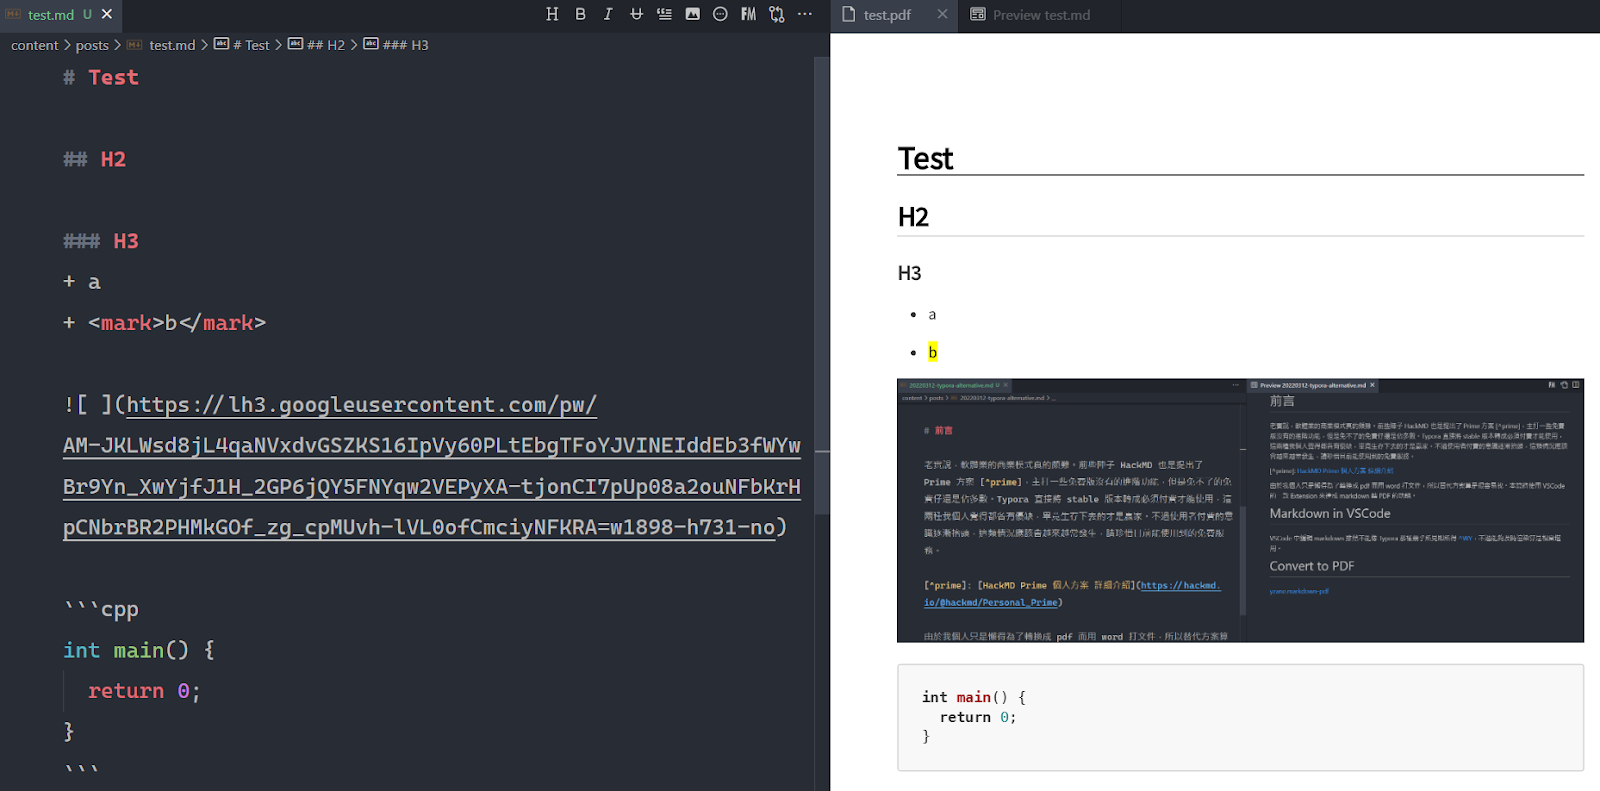Click the symbol icon before ### H3 breadcrumb
The image size is (1600, 791).
point(371,44)
